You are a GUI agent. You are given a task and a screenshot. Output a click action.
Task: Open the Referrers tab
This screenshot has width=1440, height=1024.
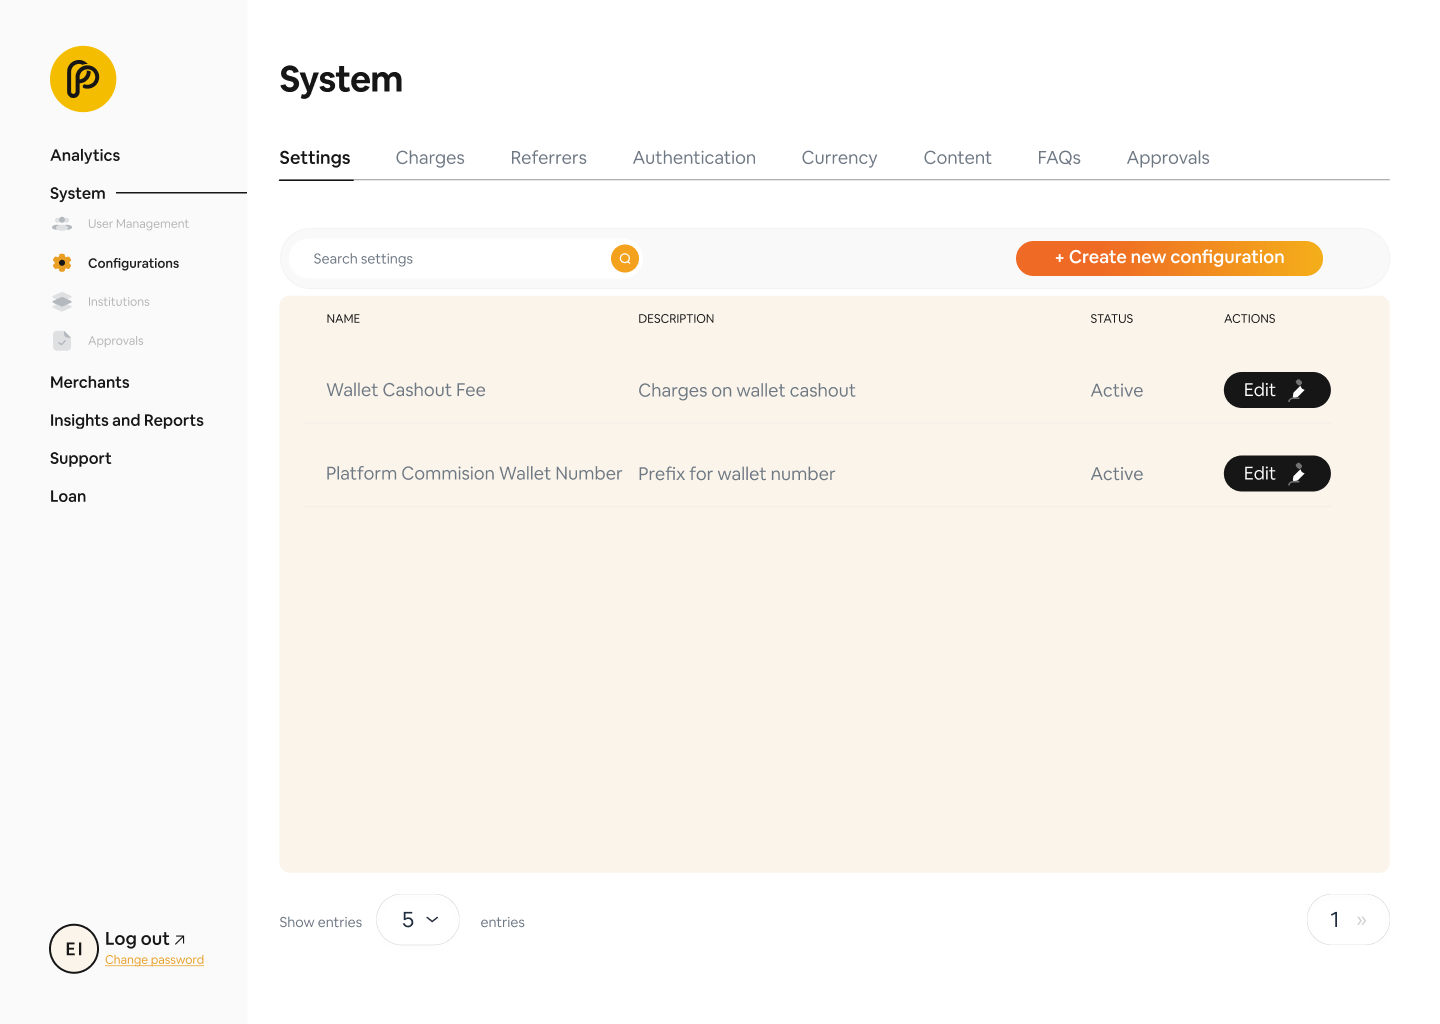(548, 158)
